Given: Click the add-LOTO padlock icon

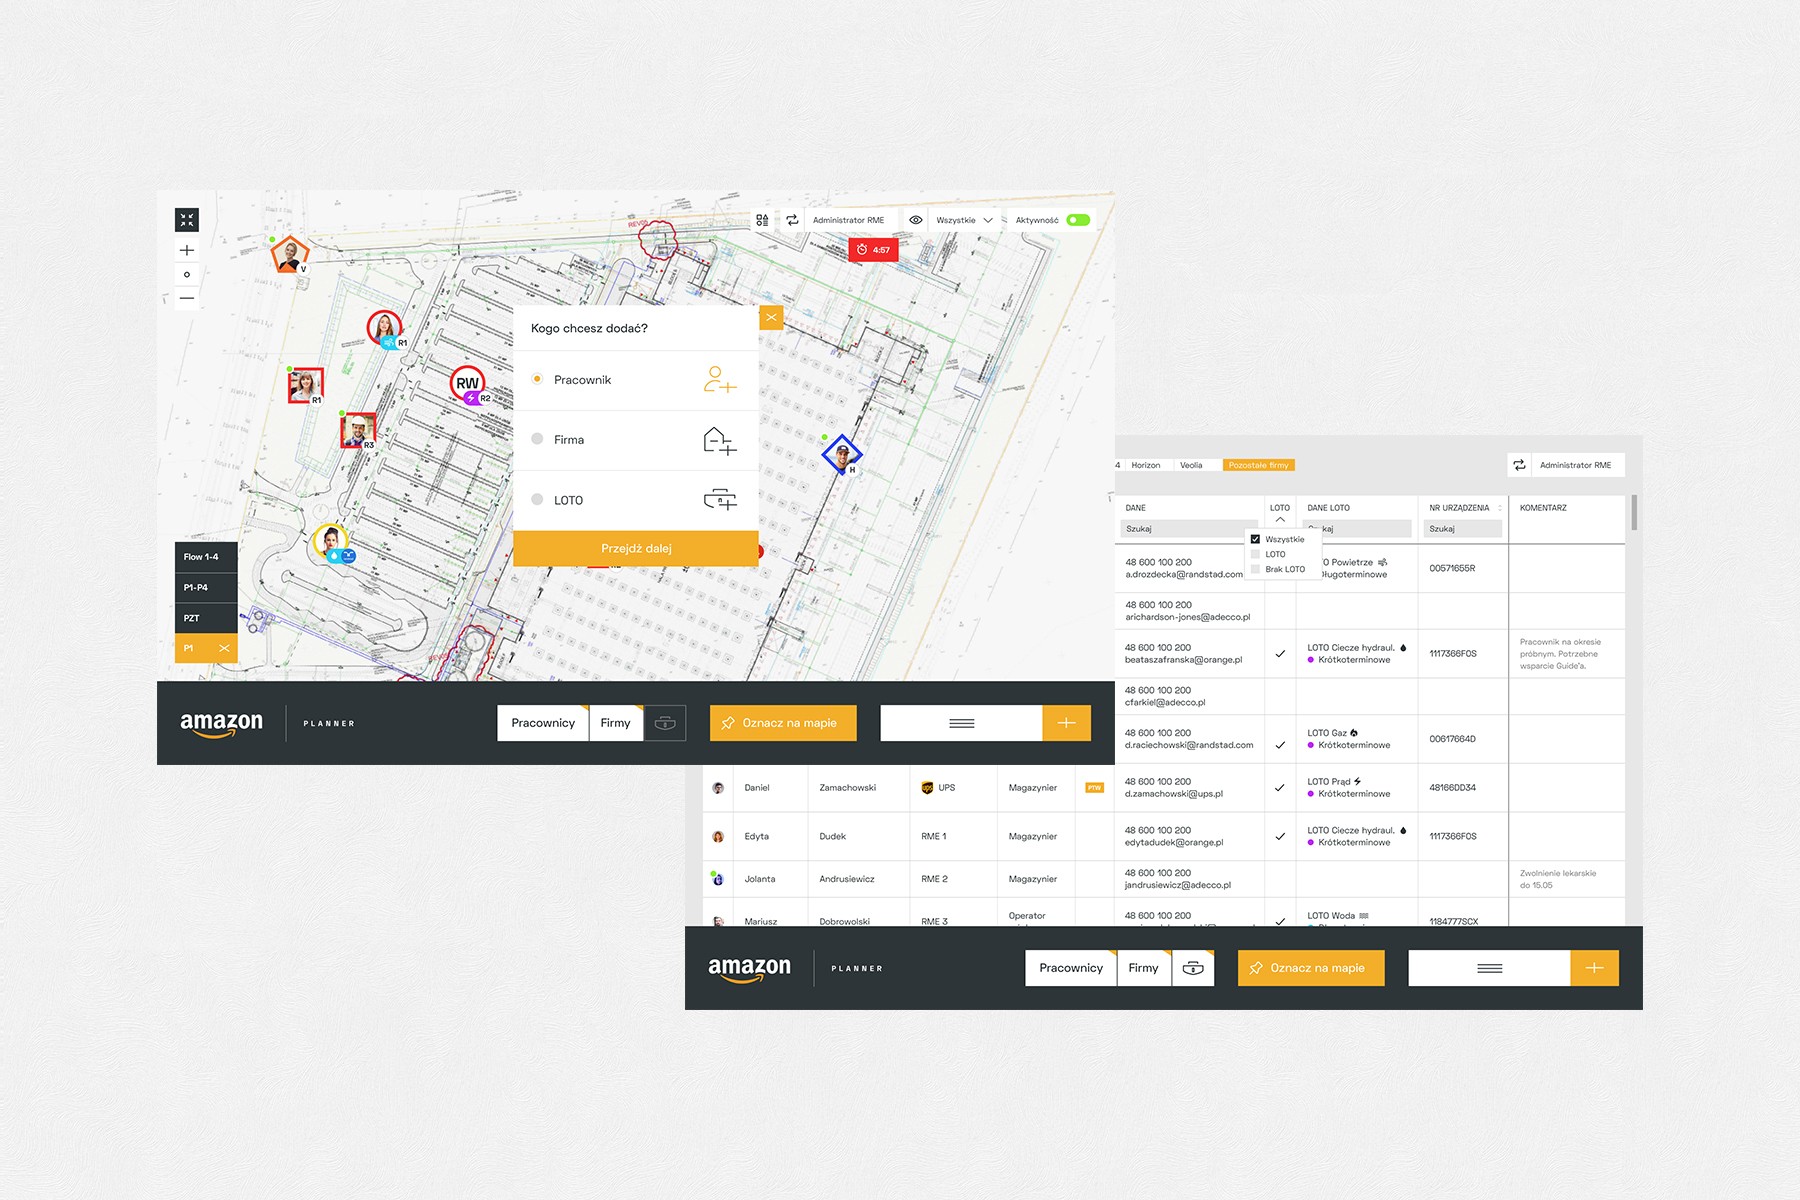Looking at the screenshot, I should (720, 499).
